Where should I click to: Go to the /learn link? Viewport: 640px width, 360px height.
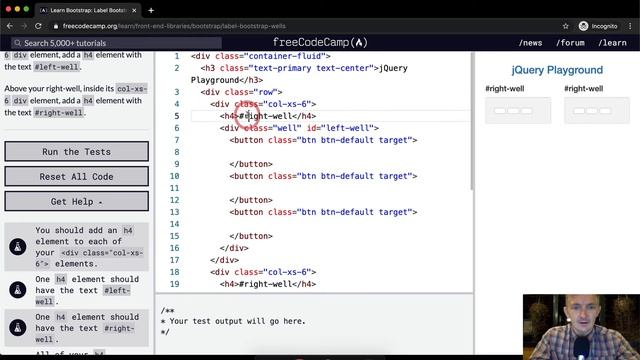pyautogui.click(x=612, y=43)
